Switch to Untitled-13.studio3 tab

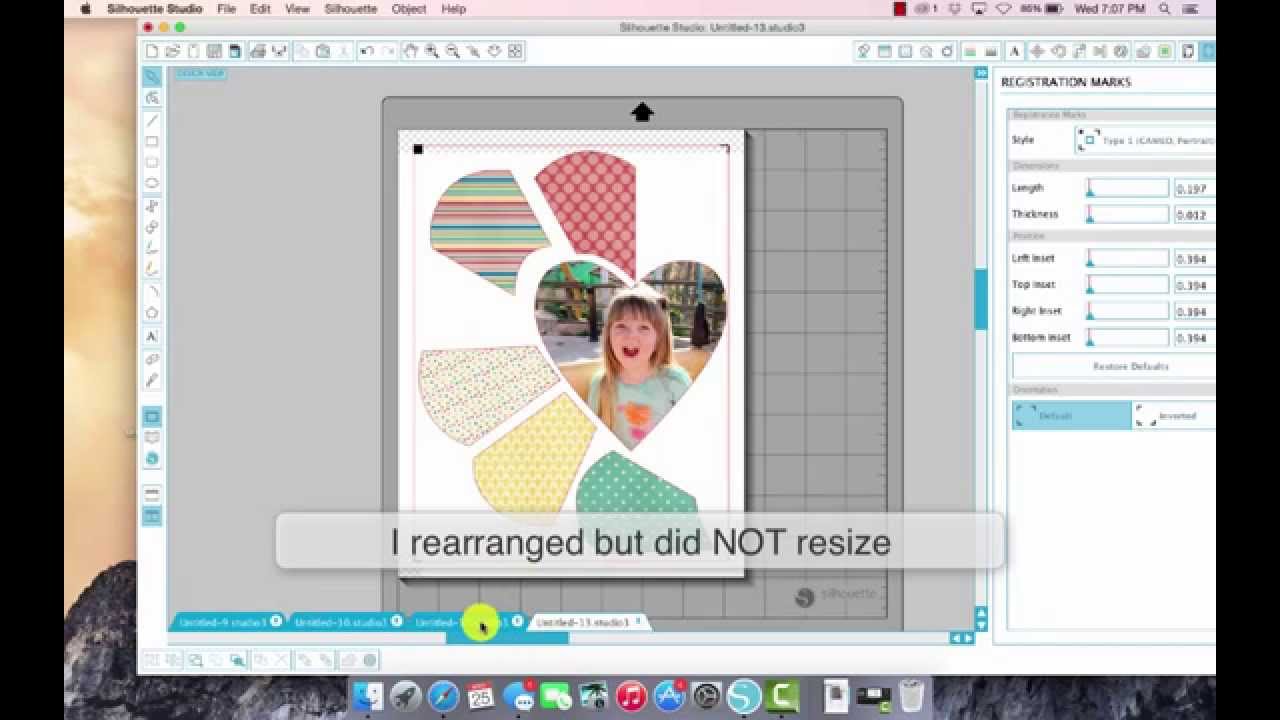point(583,622)
